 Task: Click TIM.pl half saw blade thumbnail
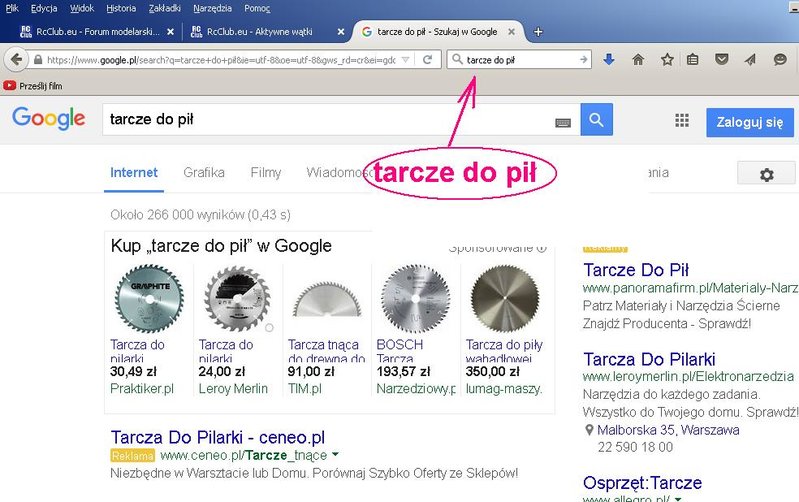pyautogui.click(x=327, y=300)
